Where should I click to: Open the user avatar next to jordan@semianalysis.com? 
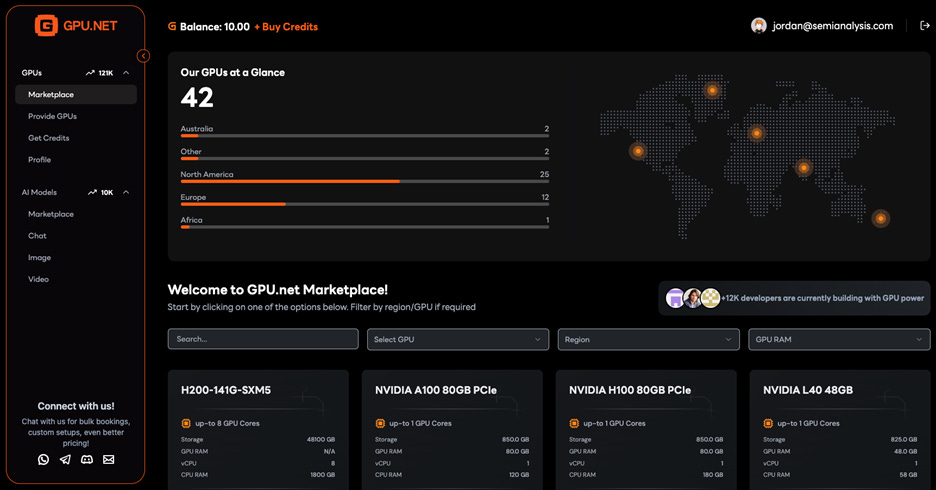pyautogui.click(x=759, y=26)
